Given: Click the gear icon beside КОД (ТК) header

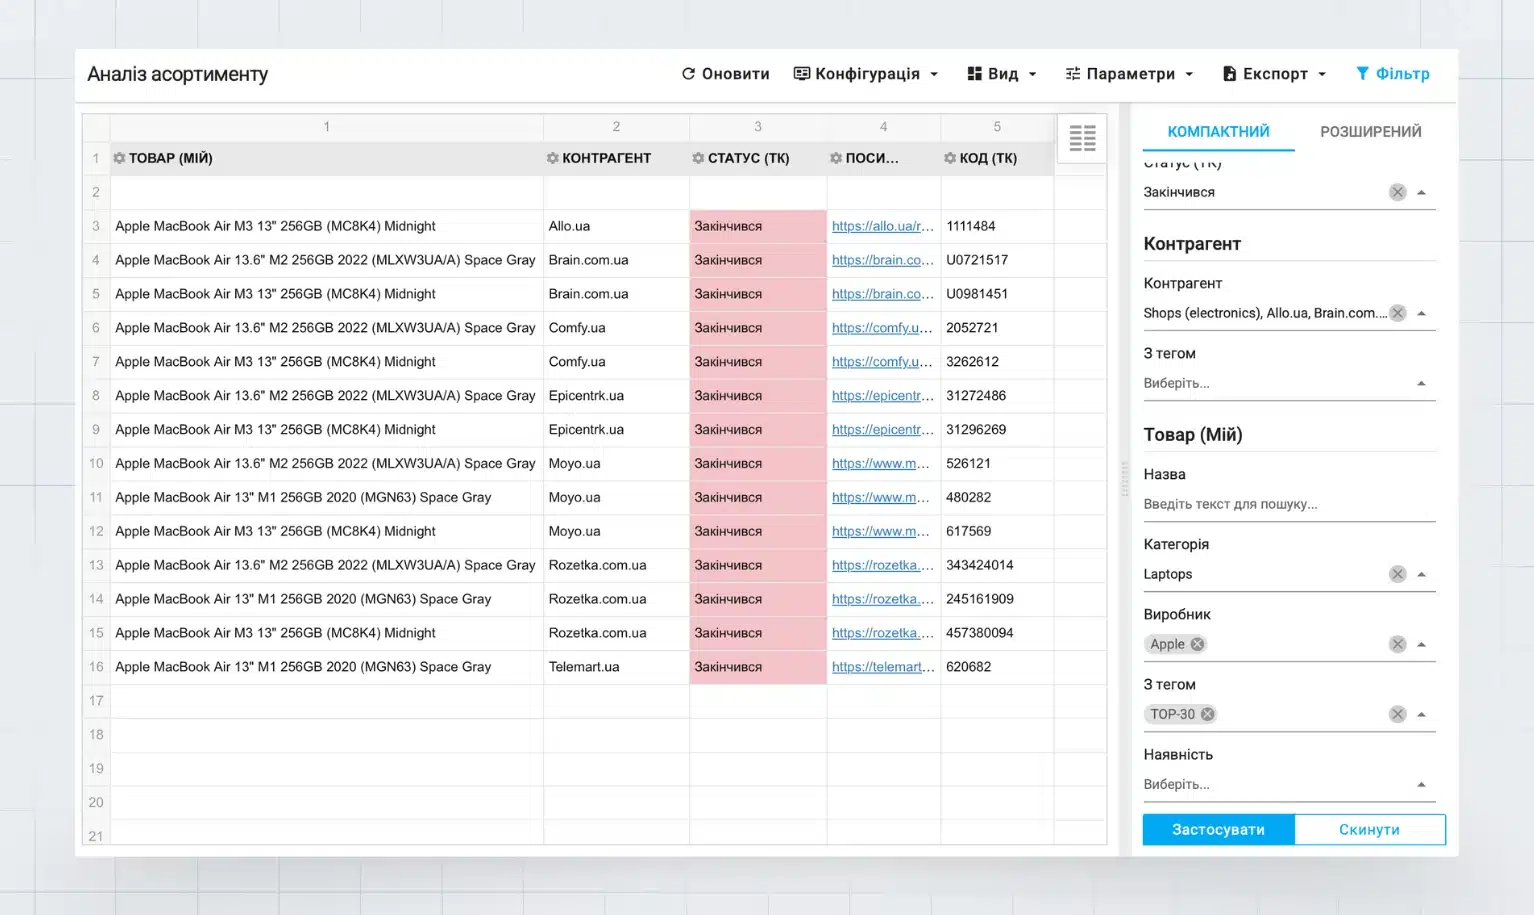Looking at the screenshot, I should (950, 158).
